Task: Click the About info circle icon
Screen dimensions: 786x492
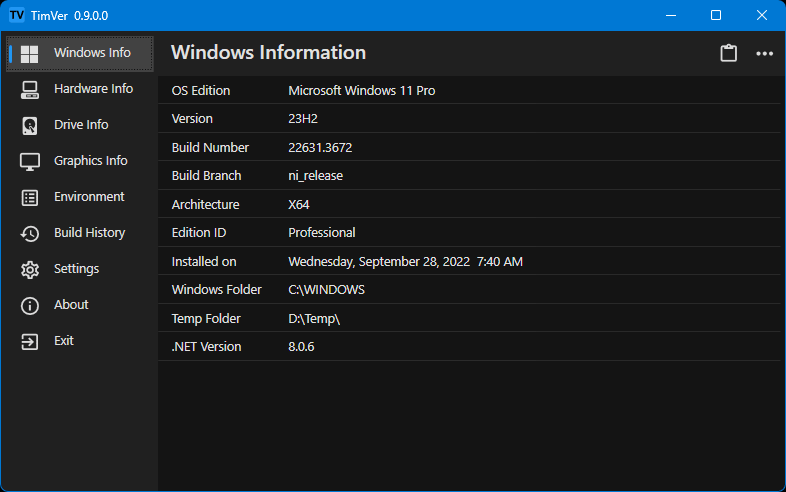Action: tap(30, 305)
